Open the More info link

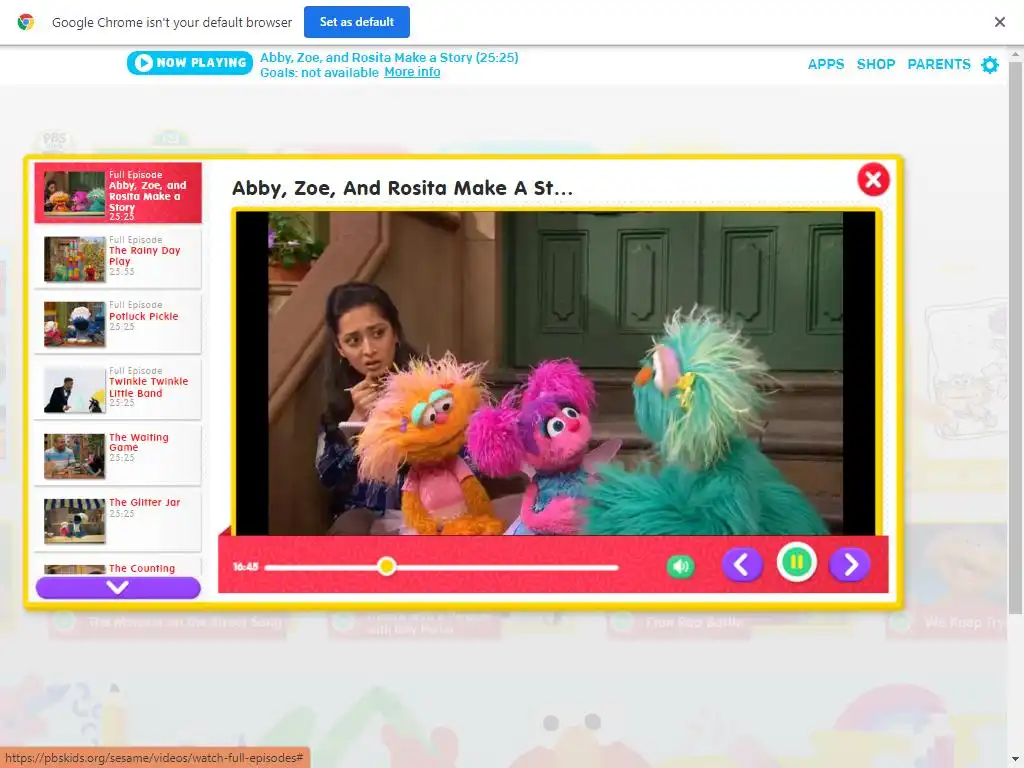coord(412,72)
